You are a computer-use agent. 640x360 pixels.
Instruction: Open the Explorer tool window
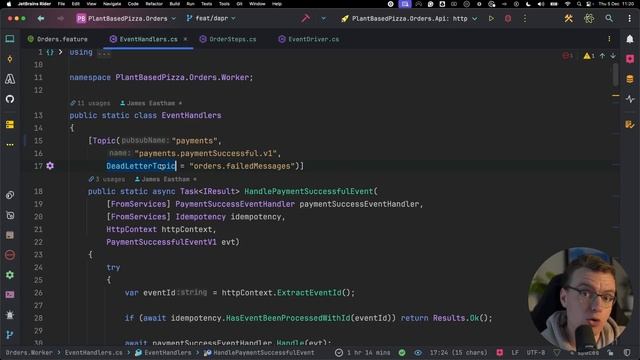pyautogui.click(x=10, y=39)
